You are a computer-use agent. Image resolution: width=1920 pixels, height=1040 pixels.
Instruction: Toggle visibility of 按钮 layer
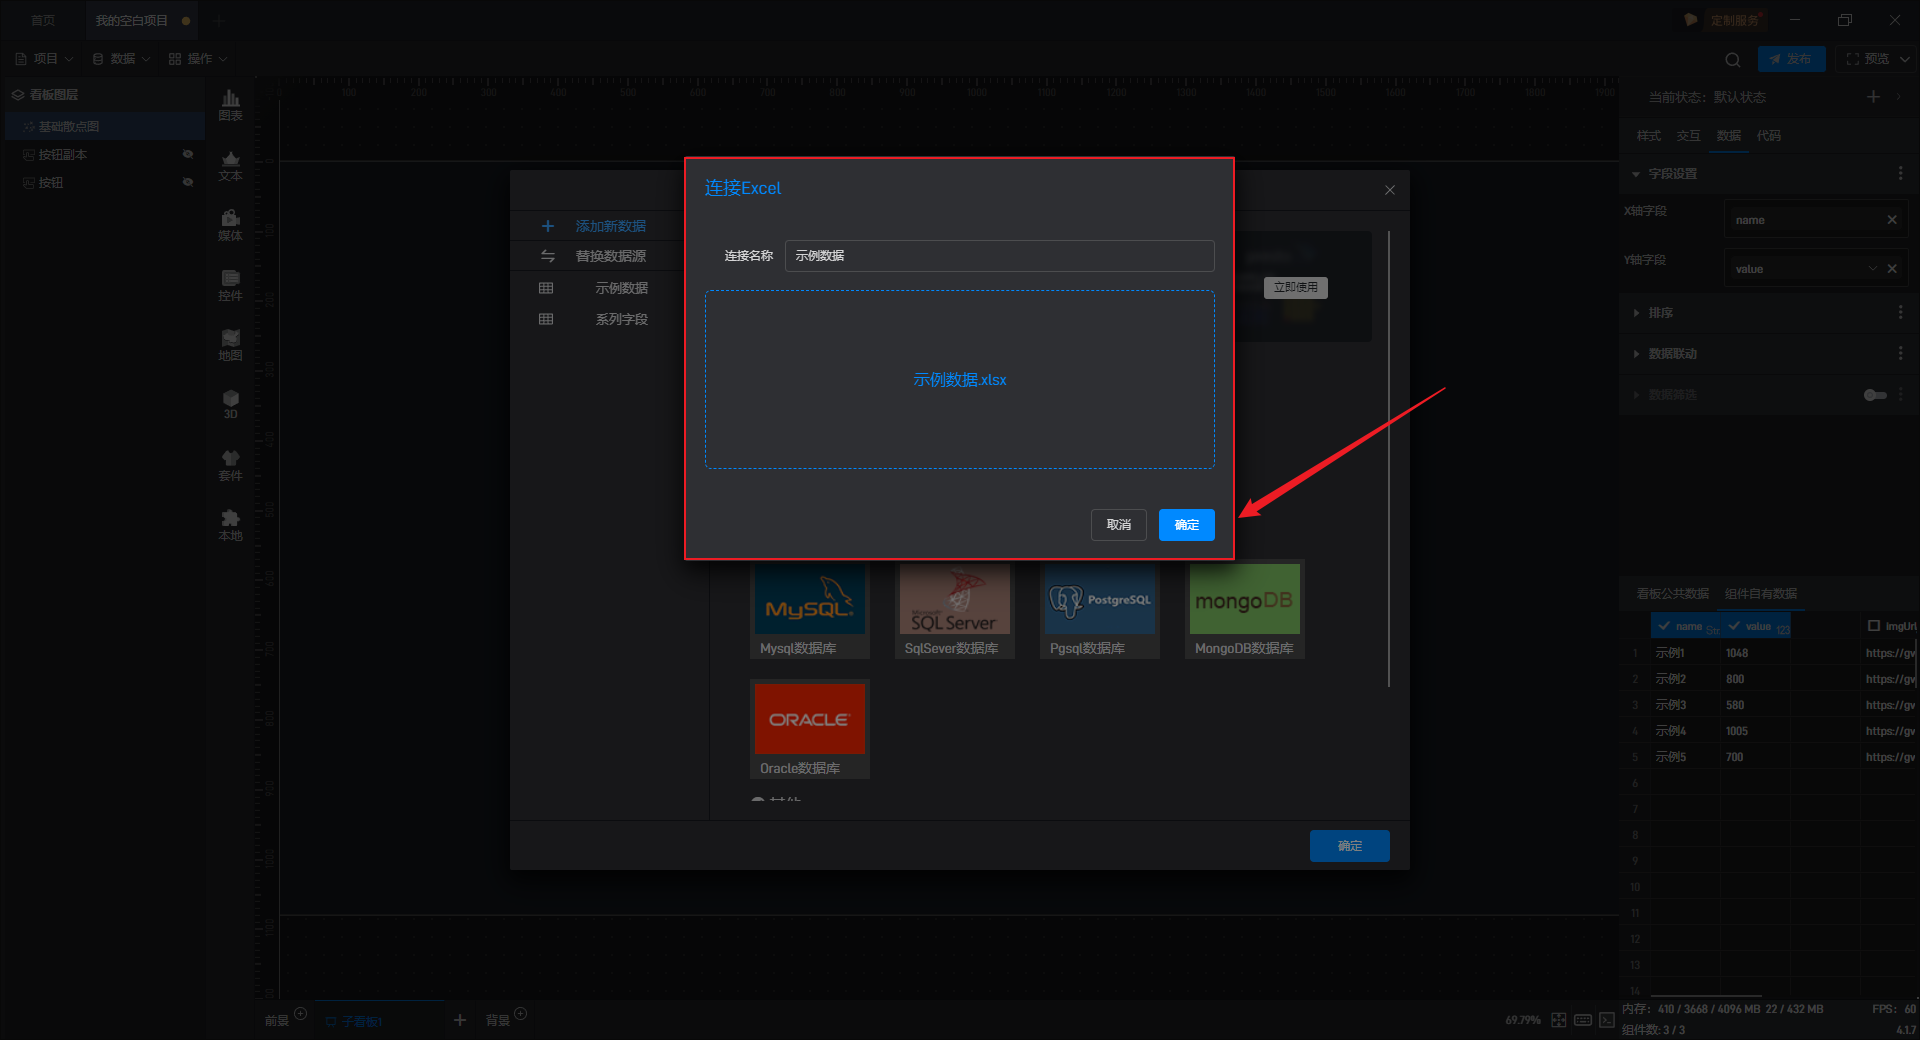[x=187, y=182]
